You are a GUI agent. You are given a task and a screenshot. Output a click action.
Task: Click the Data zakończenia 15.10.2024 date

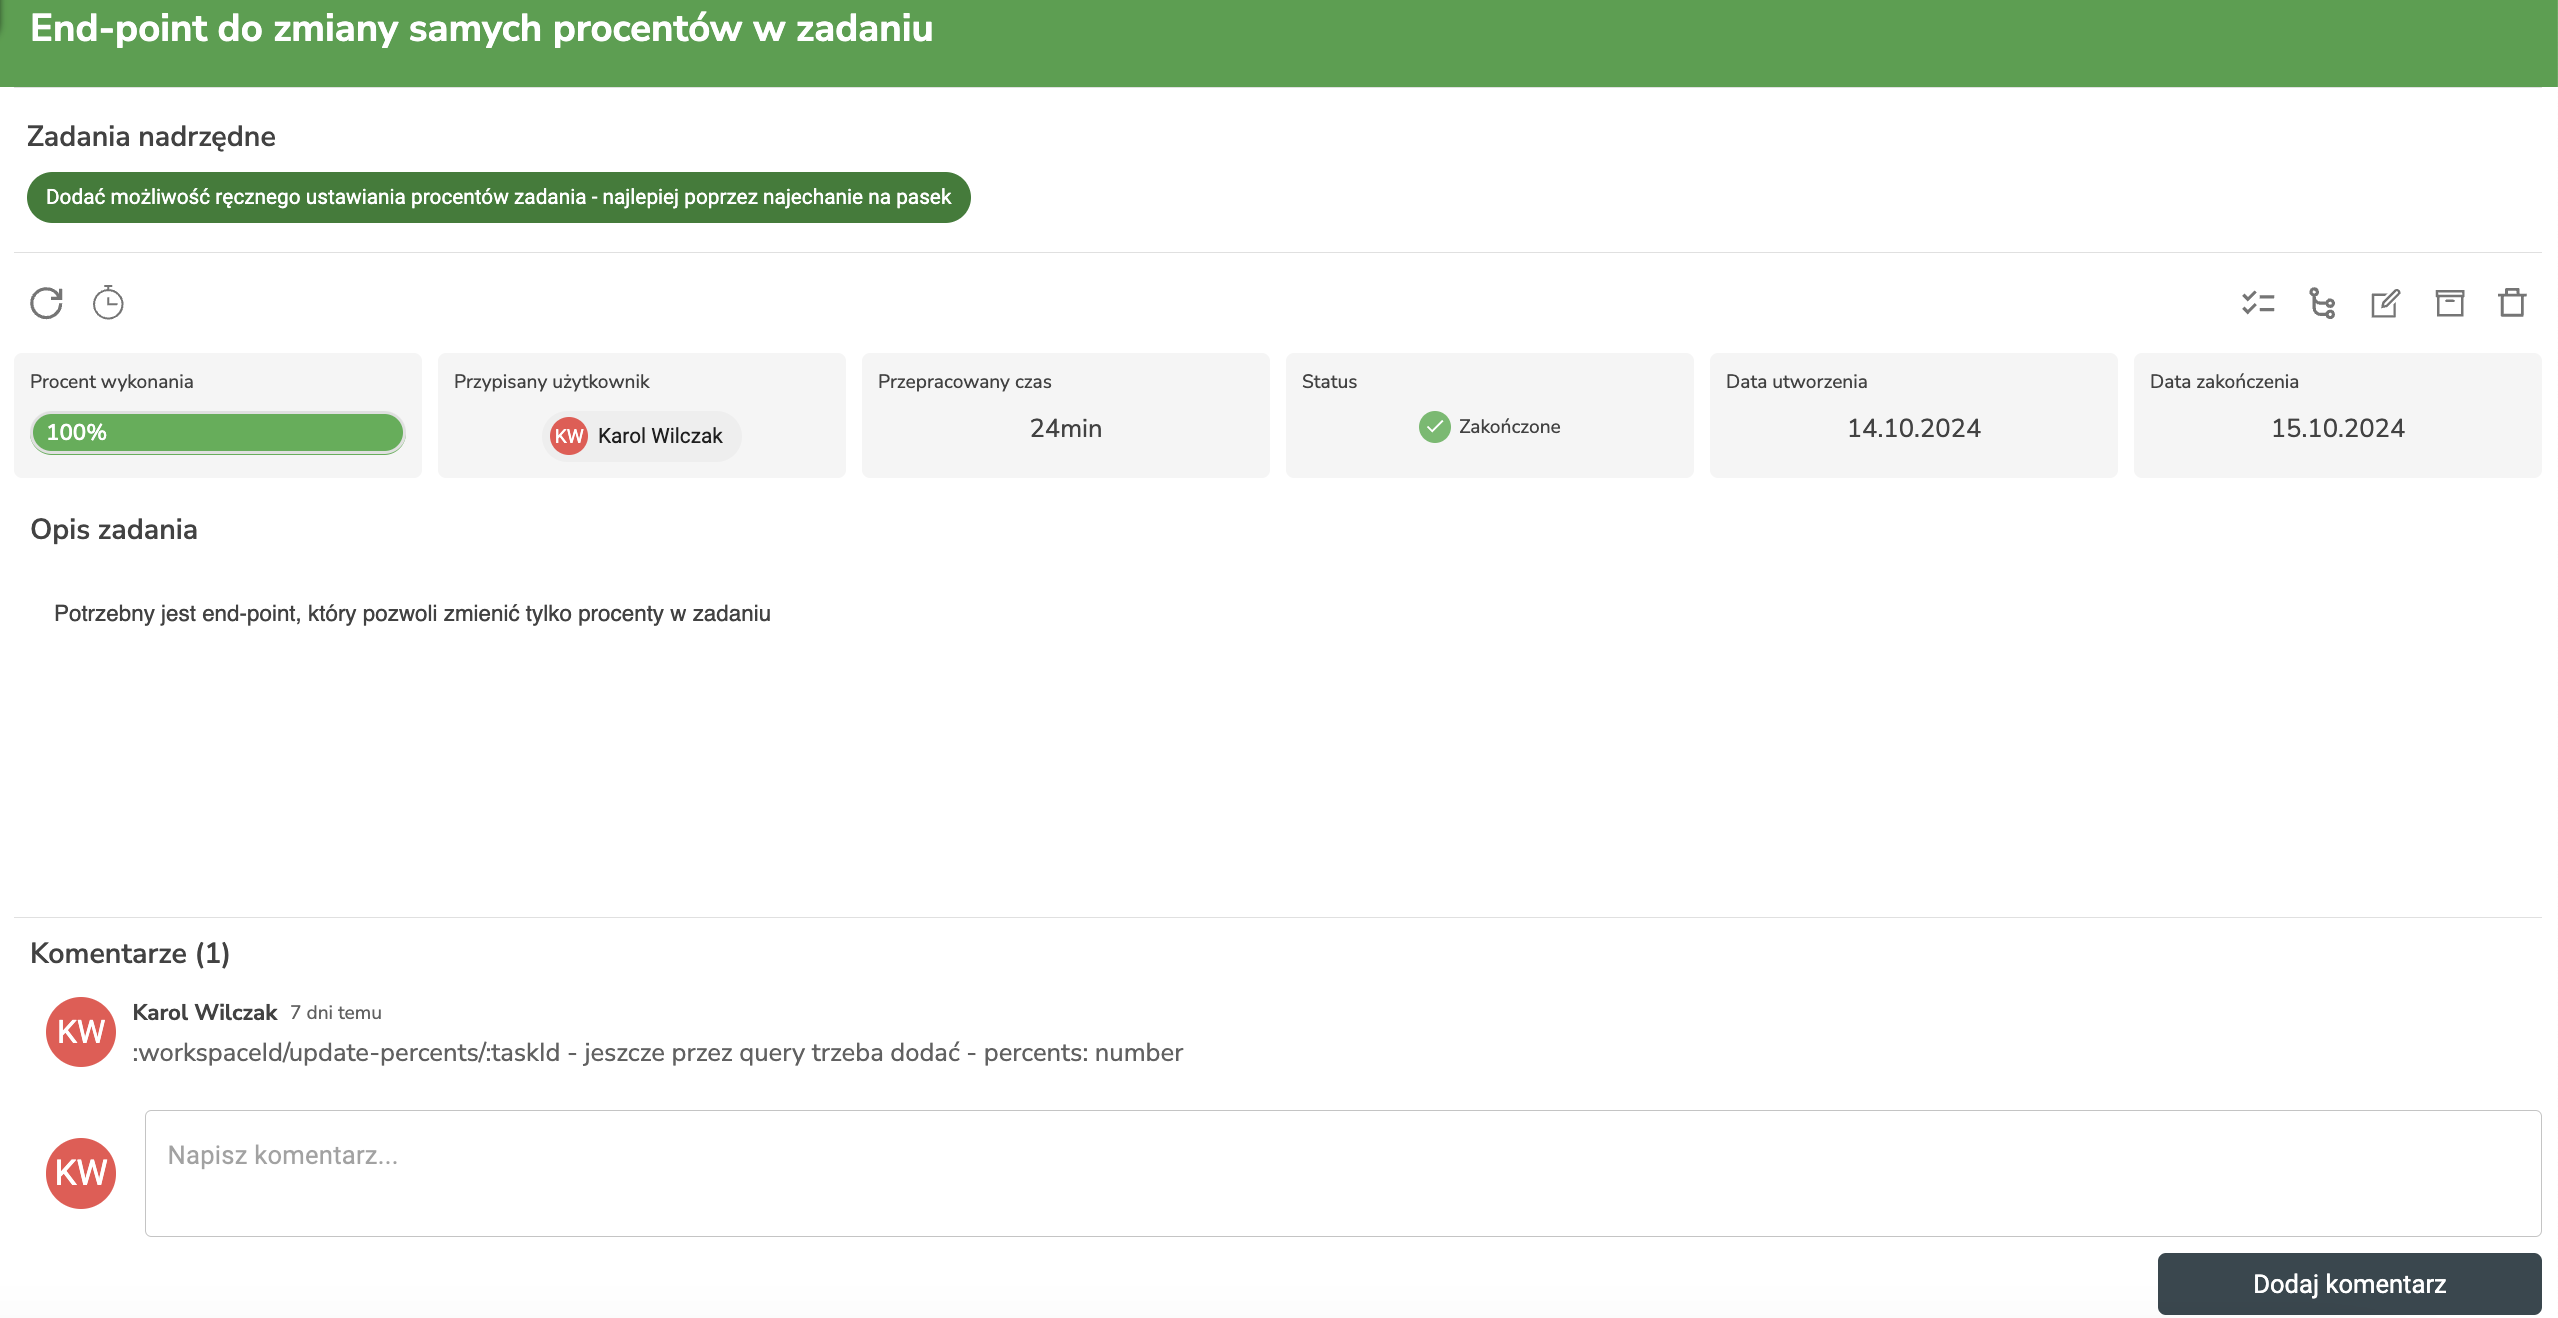pos(2337,428)
